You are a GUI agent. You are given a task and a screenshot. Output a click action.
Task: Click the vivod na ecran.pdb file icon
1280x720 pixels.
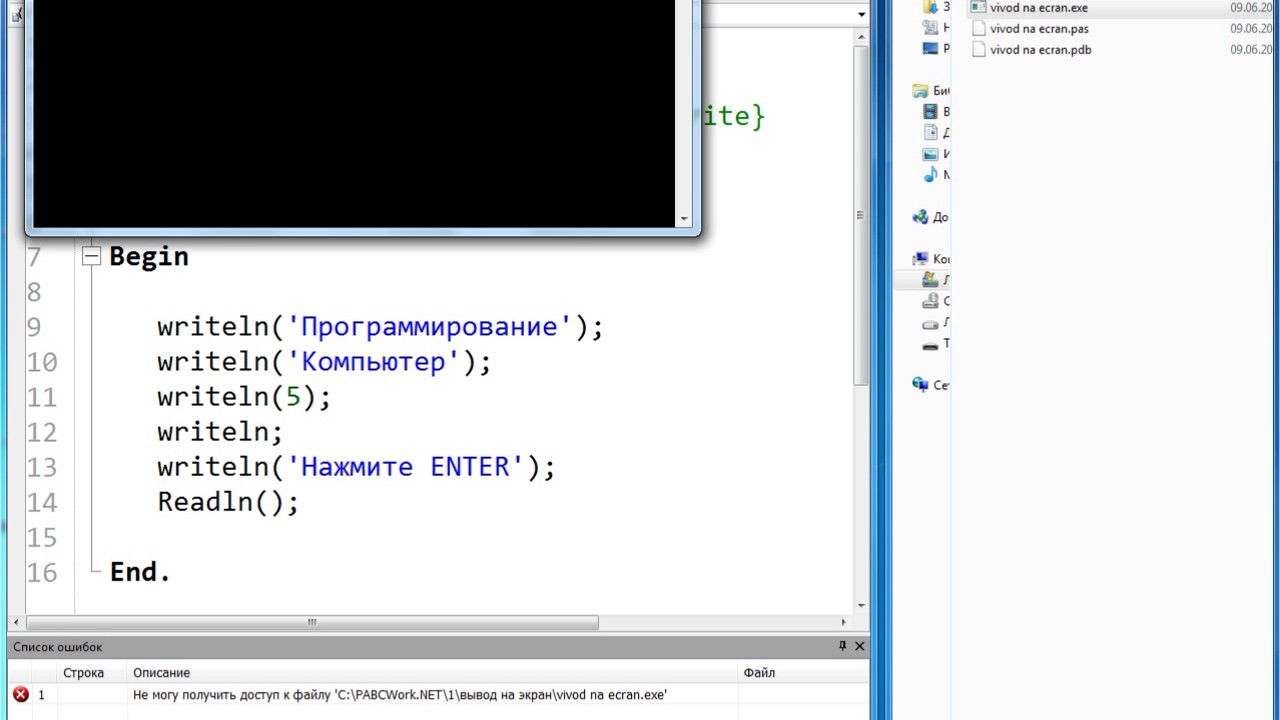click(x=979, y=49)
